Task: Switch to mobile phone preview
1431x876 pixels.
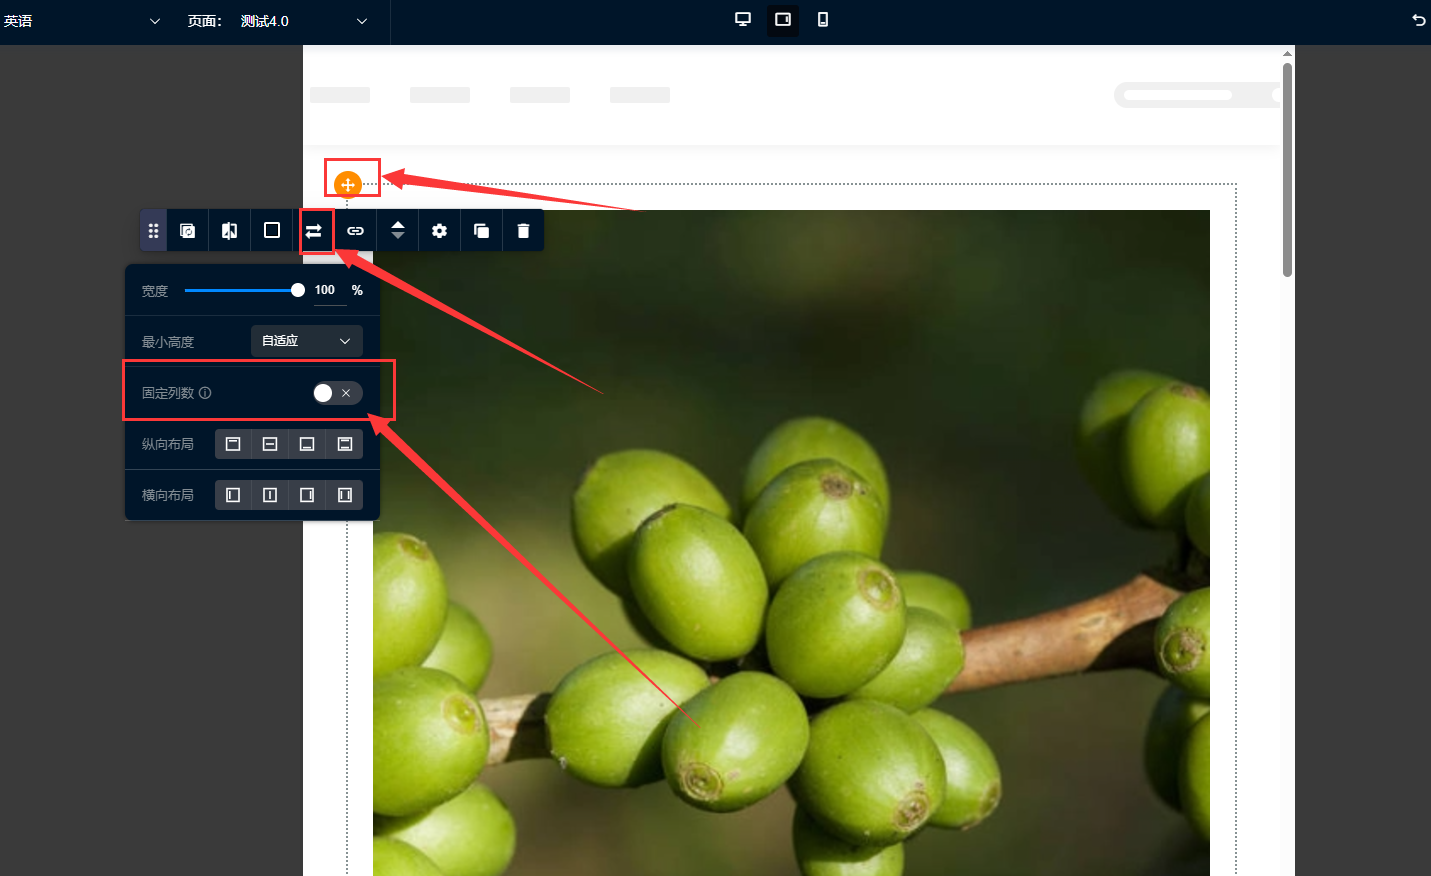Action: click(x=823, y=20)
